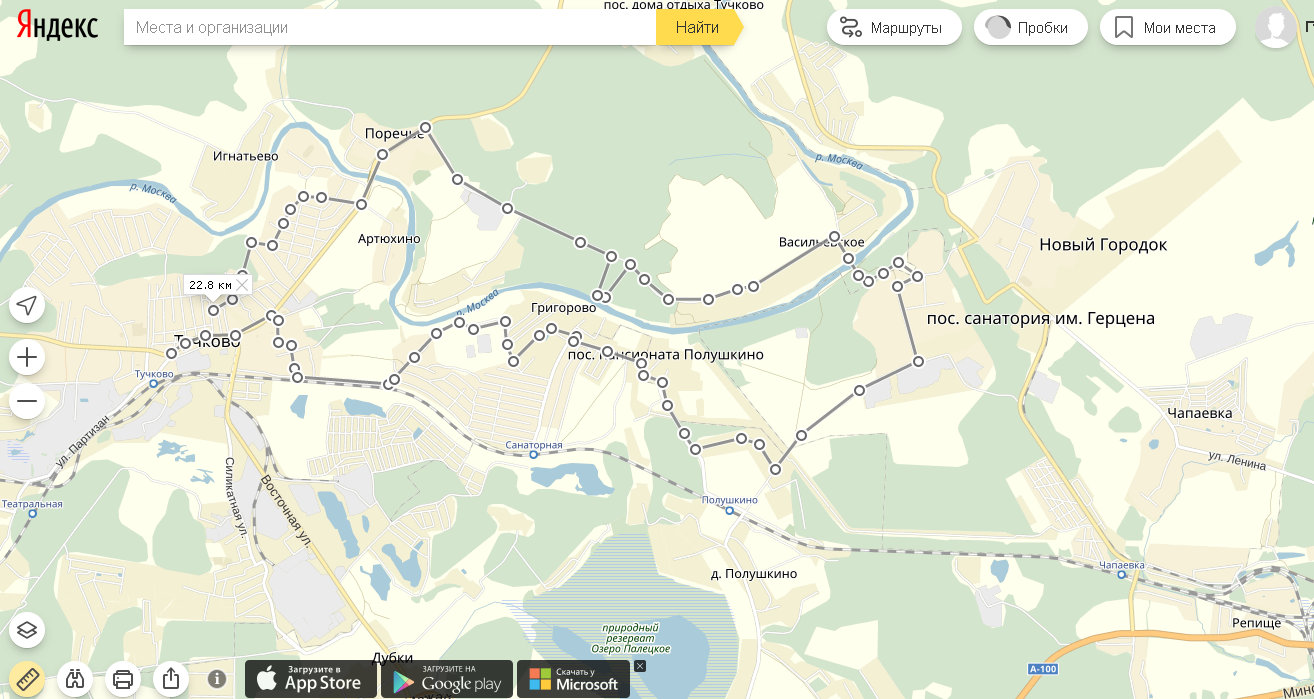This screenshot has height=699, width=1314.
Task: Click the 22.8 км distance label
Action: 211,285
